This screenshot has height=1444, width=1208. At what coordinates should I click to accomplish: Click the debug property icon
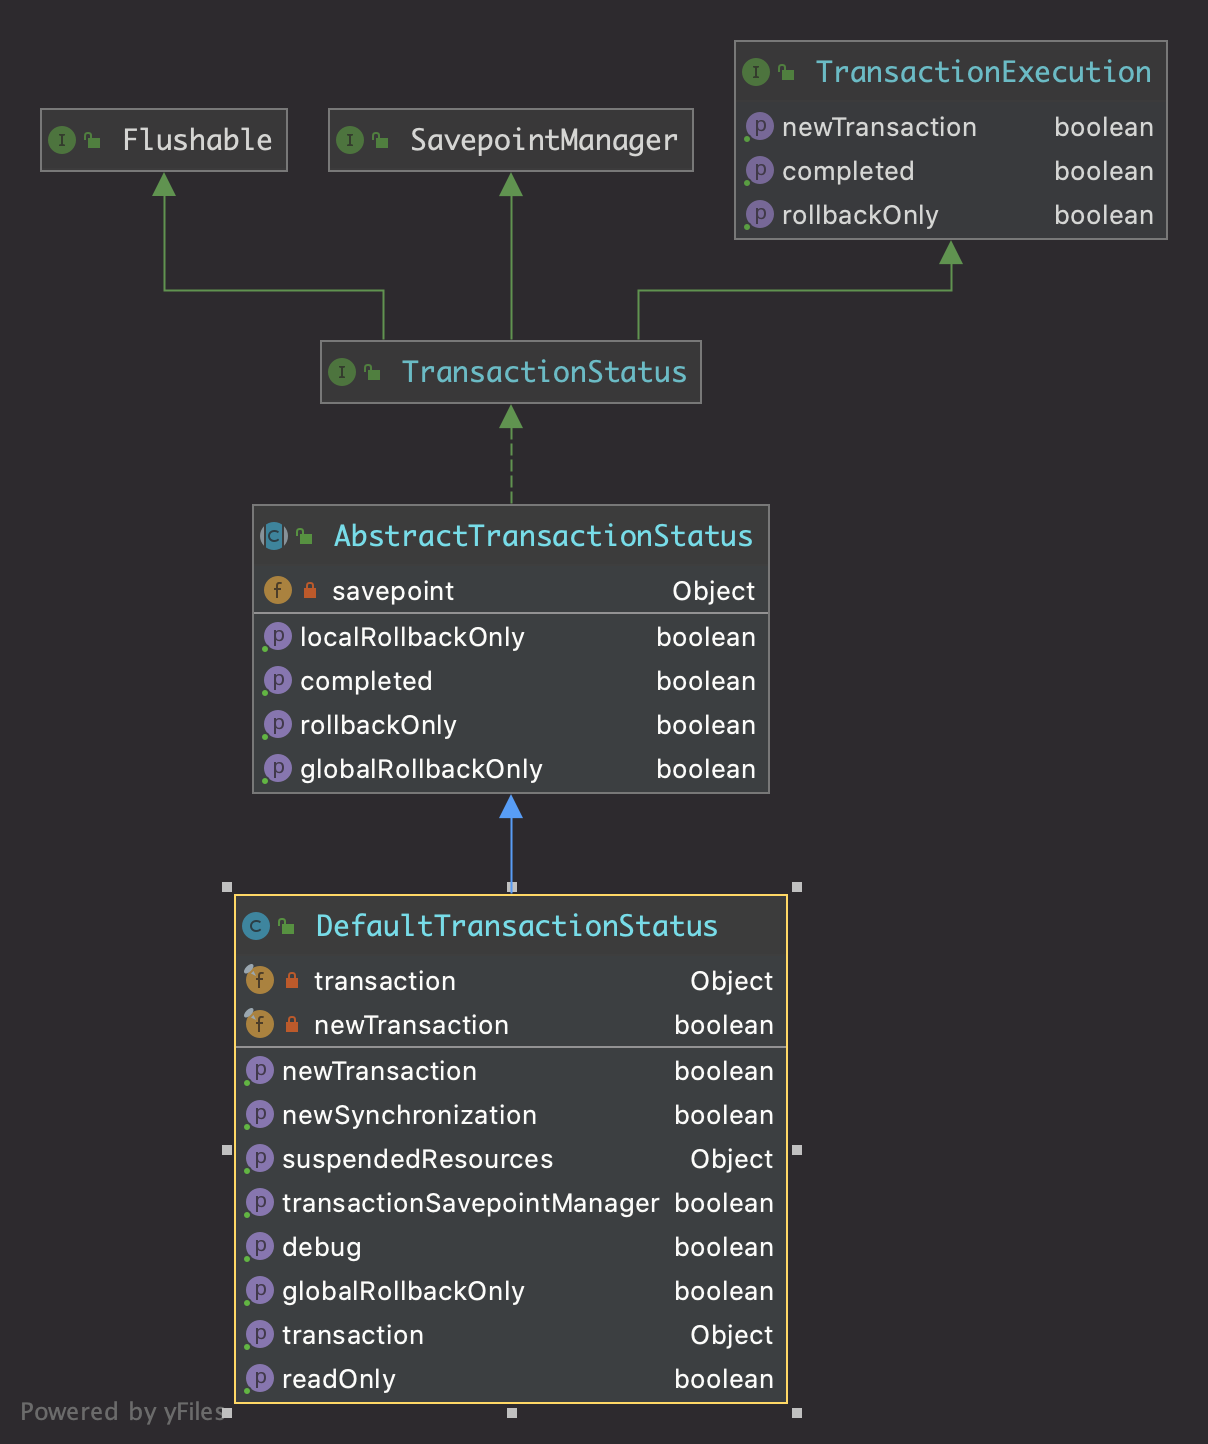[259, 1247]
